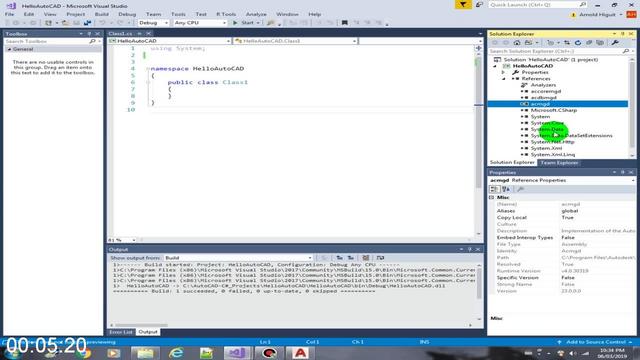The width and height of the screenshot is (640, 360).
Task: Select the Analyzers tree item
Action: click(543, 85)
